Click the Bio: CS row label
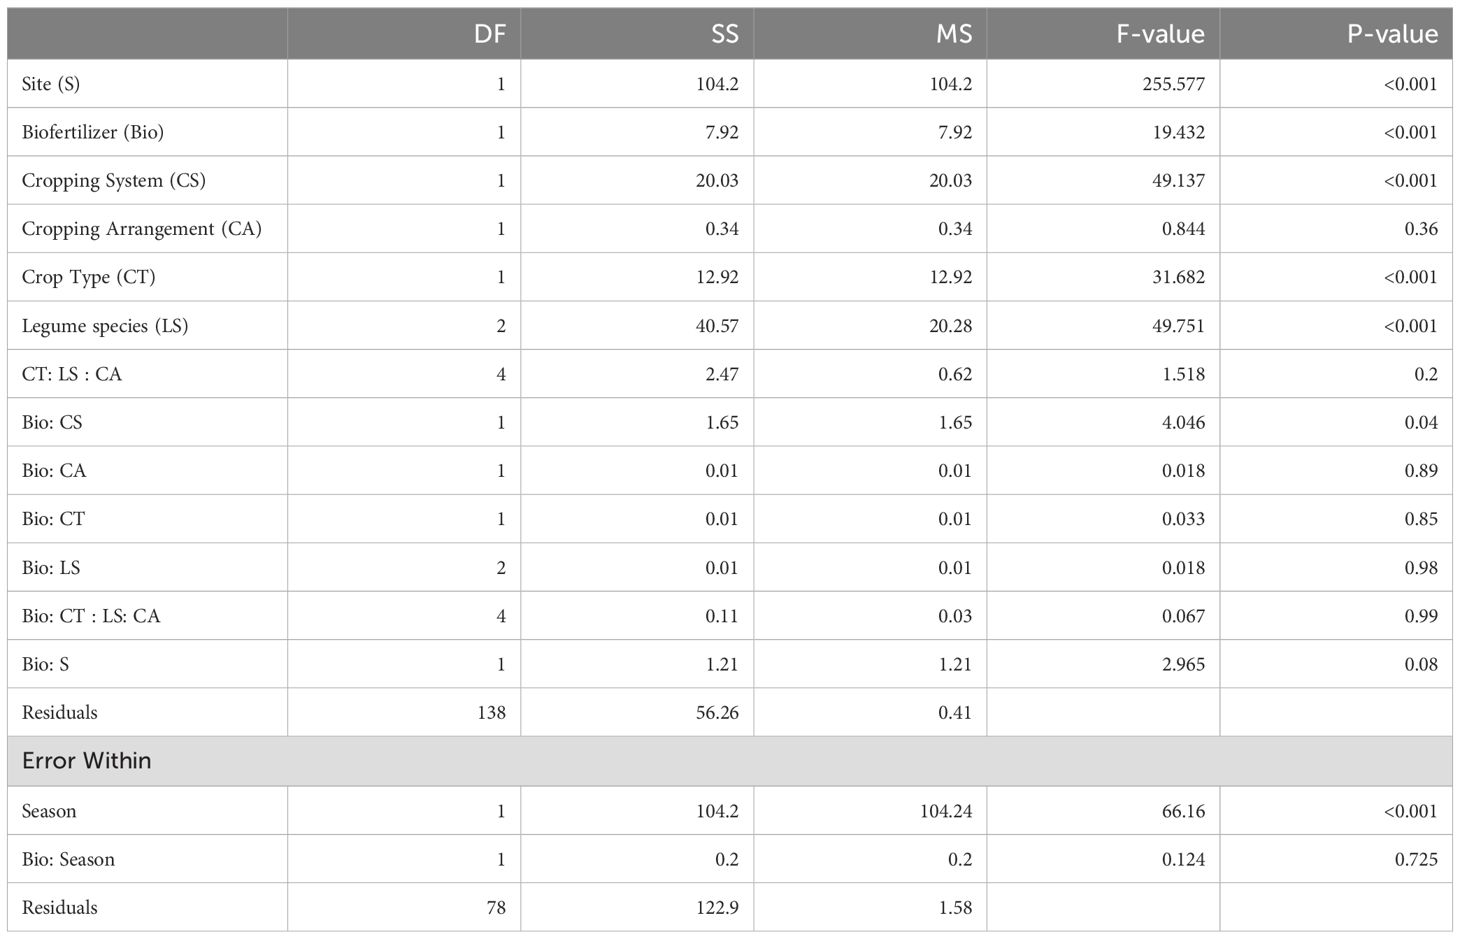Viewport: 1460px width, 939px height. (52, 422)
